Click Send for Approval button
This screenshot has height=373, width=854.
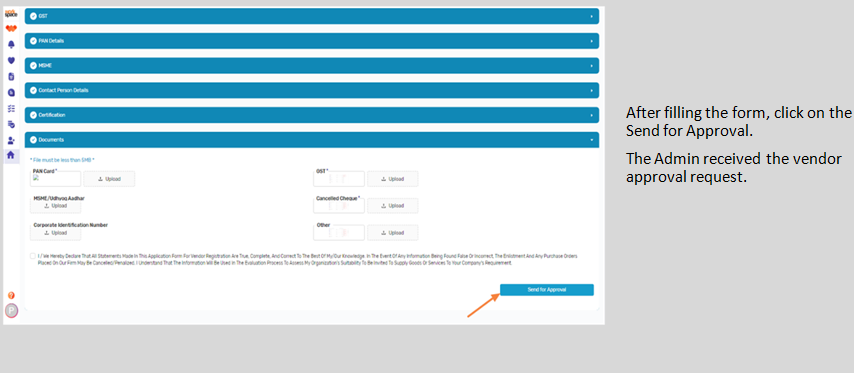pos(547,290)
